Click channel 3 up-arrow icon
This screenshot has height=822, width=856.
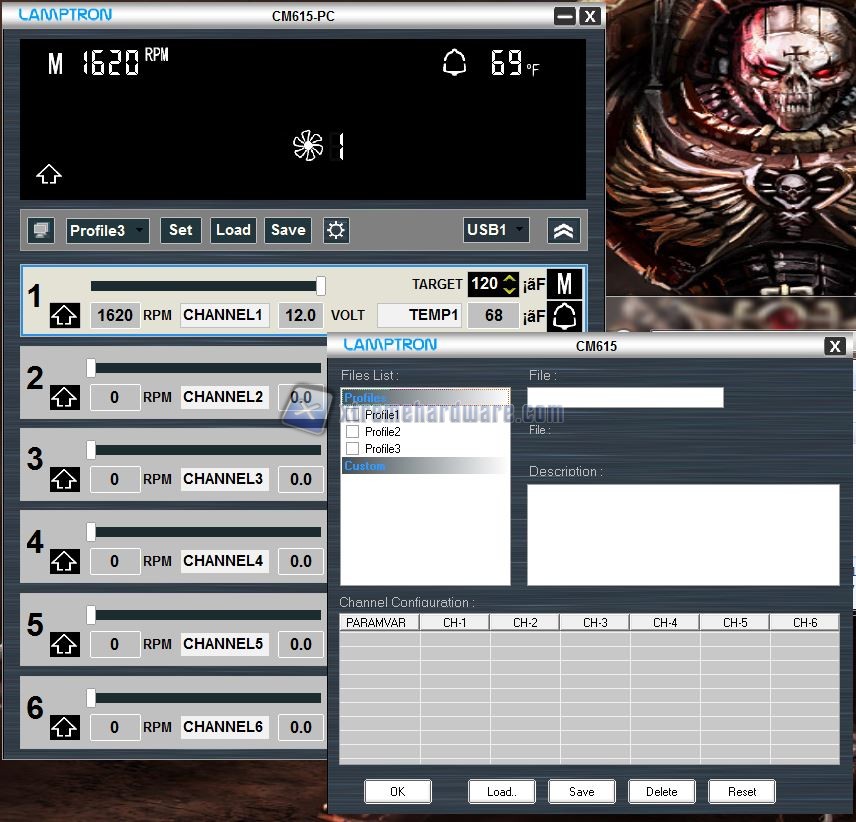[x=64, y=480]
